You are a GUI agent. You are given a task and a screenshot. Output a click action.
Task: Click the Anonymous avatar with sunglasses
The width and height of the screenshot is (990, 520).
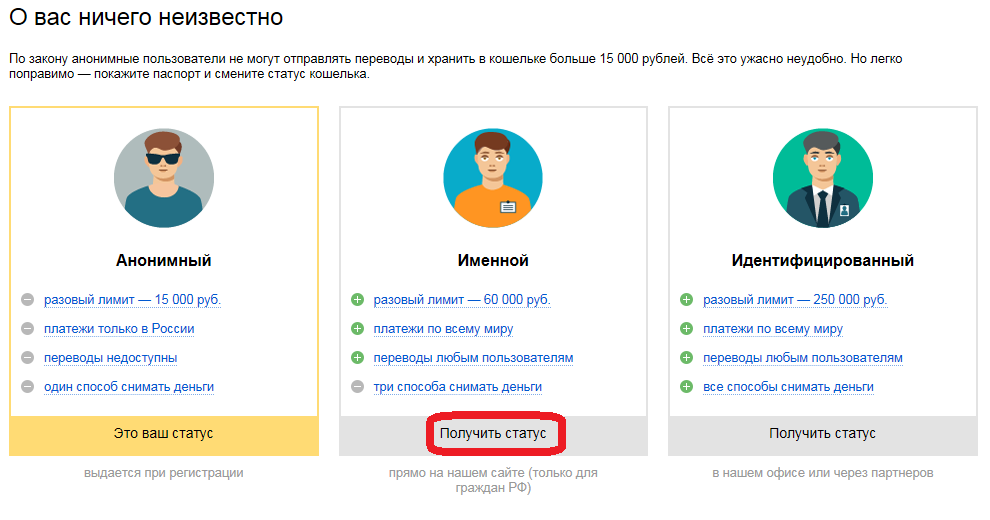(163, 178)
